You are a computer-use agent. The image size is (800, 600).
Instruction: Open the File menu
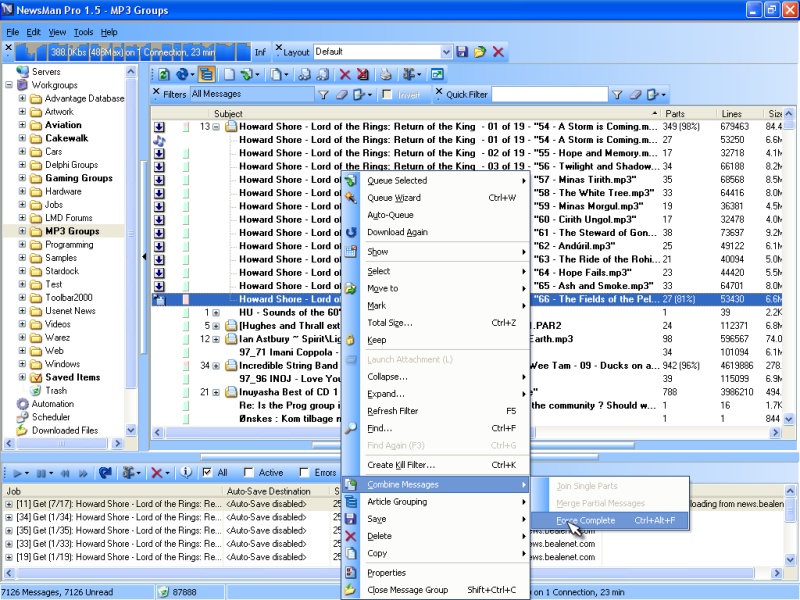pos(13,32)
